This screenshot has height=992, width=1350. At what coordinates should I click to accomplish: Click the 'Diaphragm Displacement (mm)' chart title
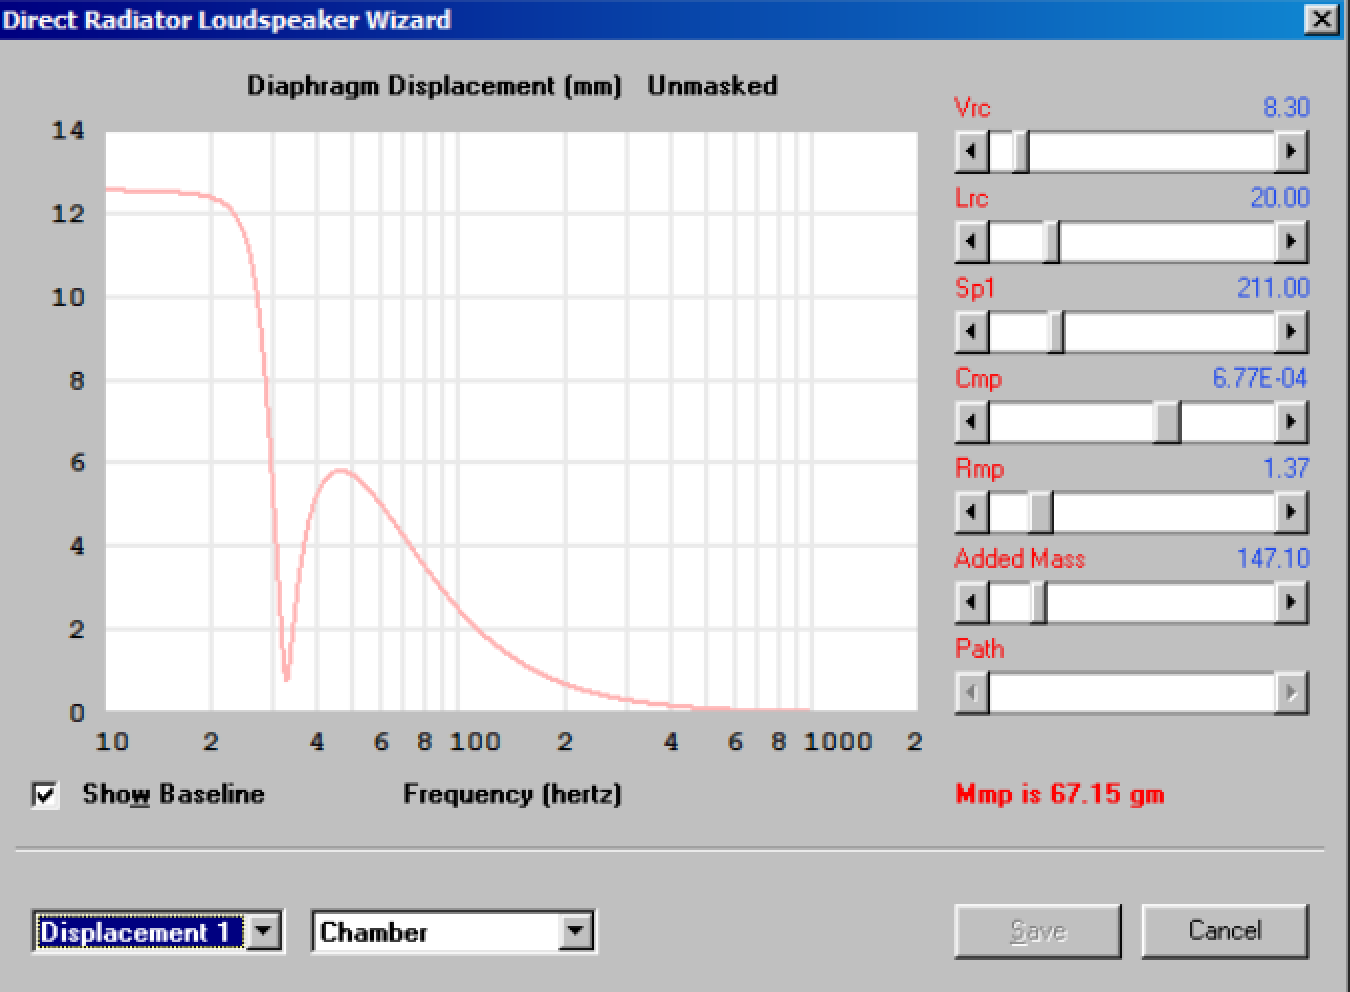click(434, 86)
